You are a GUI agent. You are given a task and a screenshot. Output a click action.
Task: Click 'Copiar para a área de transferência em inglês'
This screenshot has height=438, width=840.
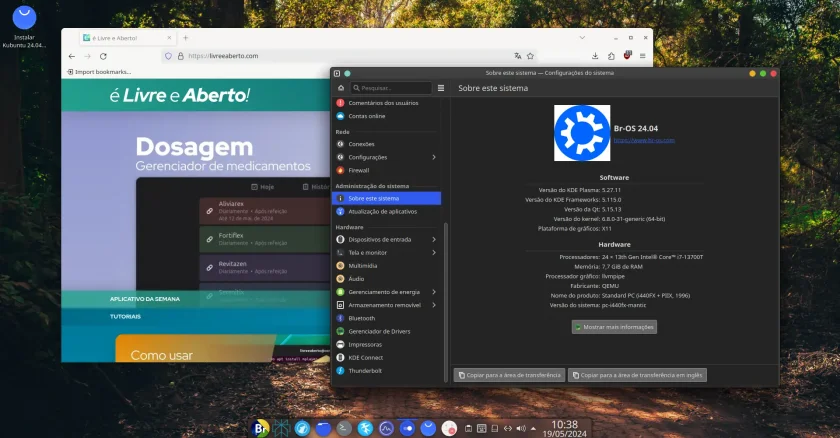click(x=637, y=375)
